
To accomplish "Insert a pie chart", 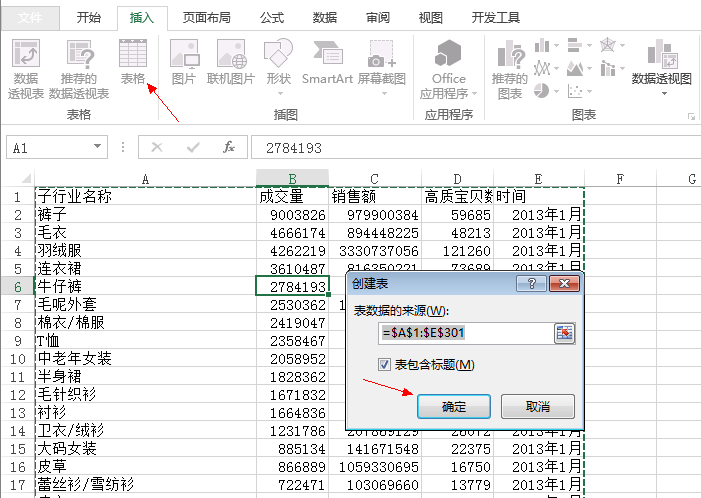I will click(x=541, y=91).
